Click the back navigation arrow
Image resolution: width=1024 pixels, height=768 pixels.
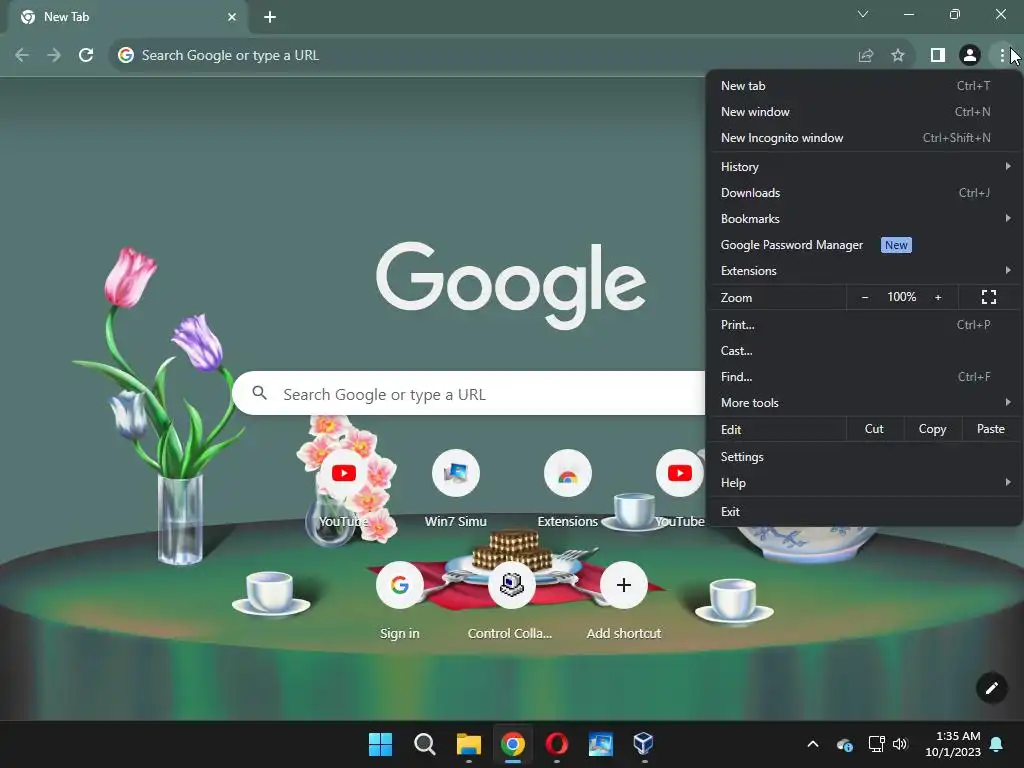click(22, 56)
